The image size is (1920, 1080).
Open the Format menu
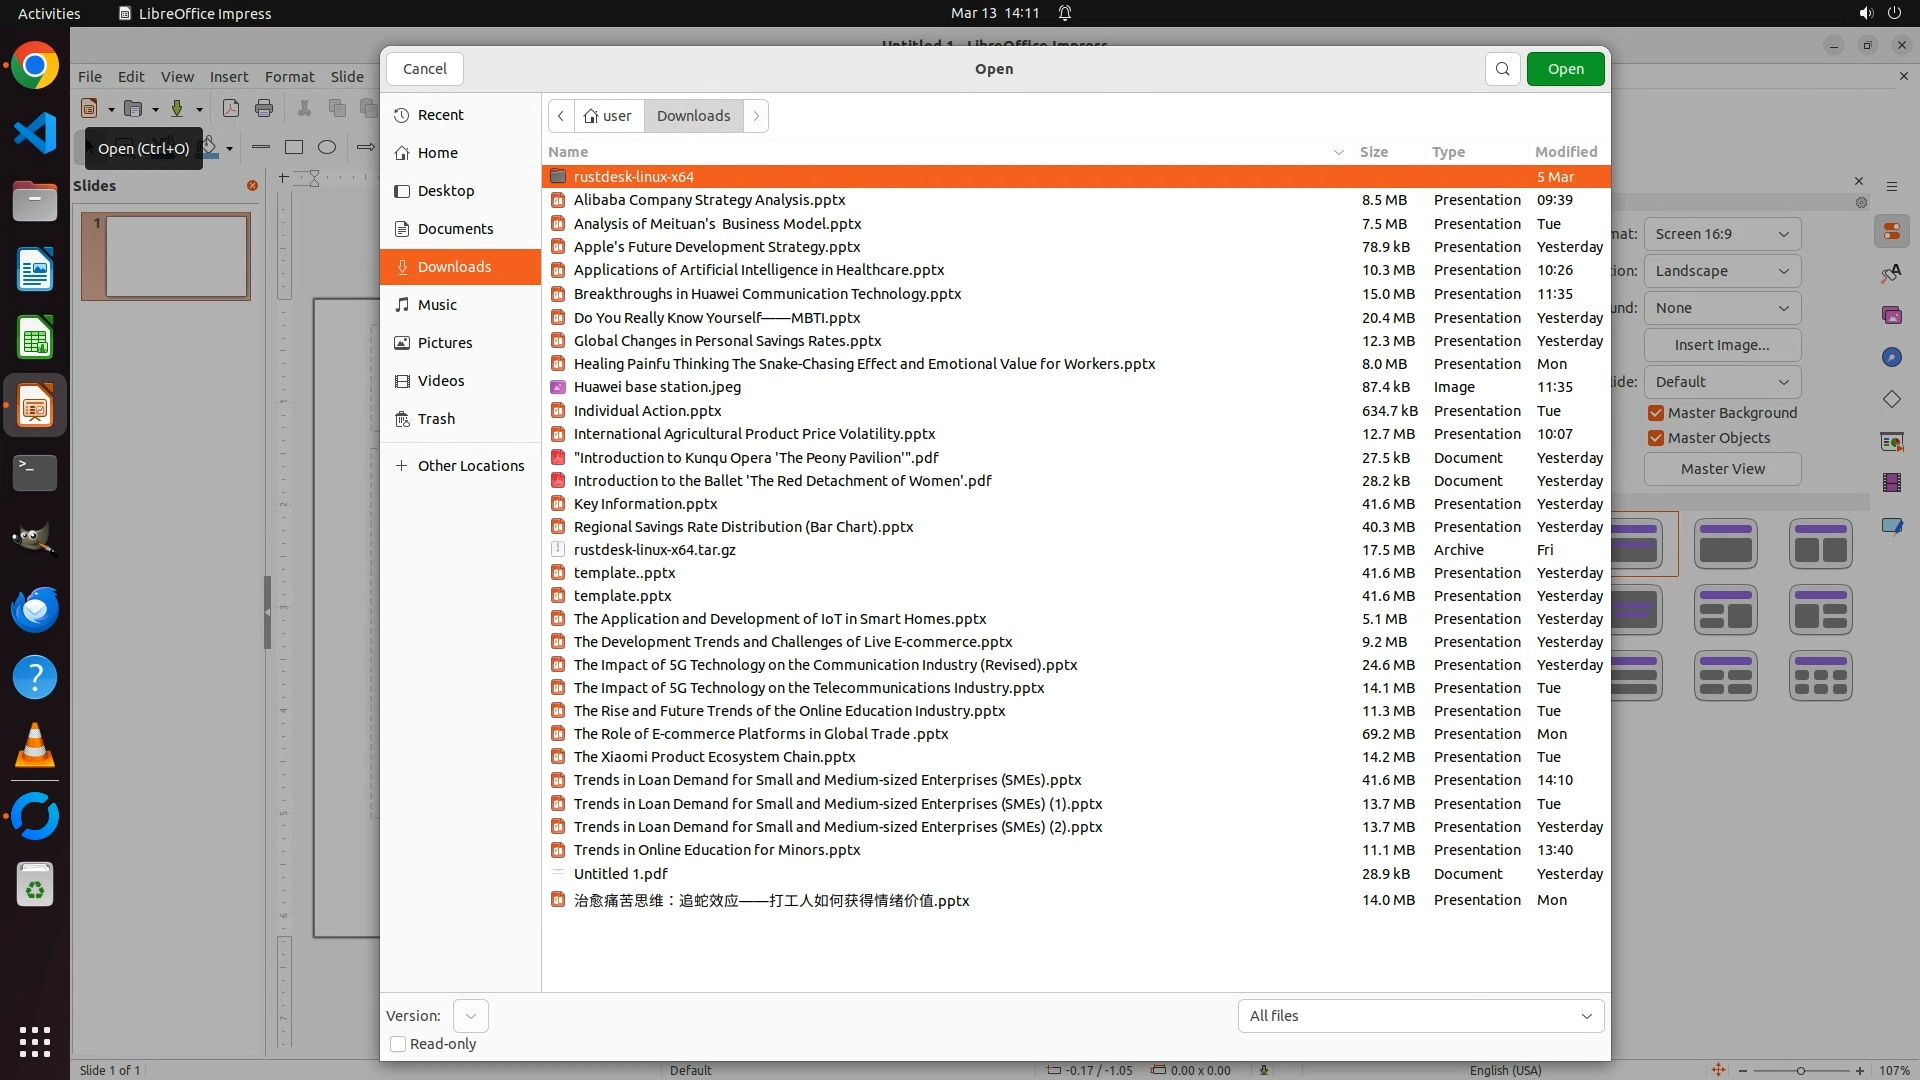point(289,77)
